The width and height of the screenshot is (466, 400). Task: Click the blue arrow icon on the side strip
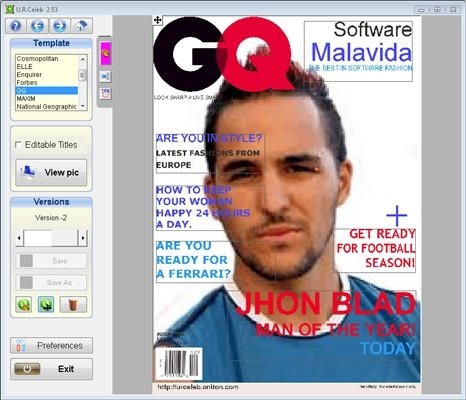click(x=105, y=77)
